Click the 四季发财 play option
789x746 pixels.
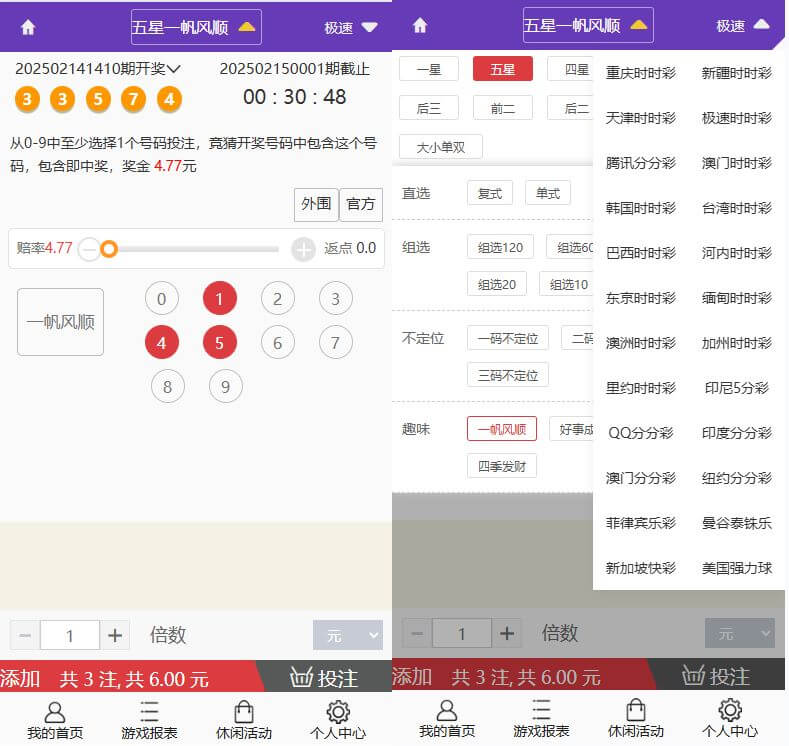[501, 466]
